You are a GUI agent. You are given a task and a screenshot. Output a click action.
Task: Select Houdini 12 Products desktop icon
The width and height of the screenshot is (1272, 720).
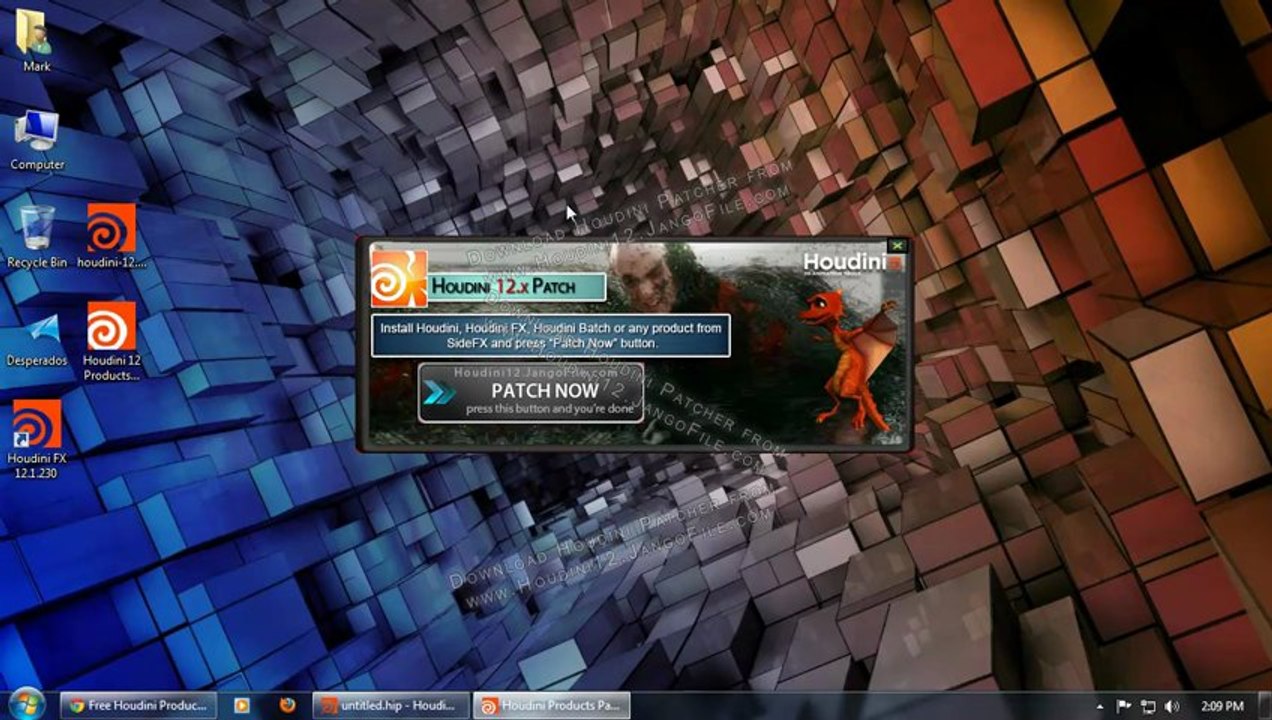pos(111,342)
